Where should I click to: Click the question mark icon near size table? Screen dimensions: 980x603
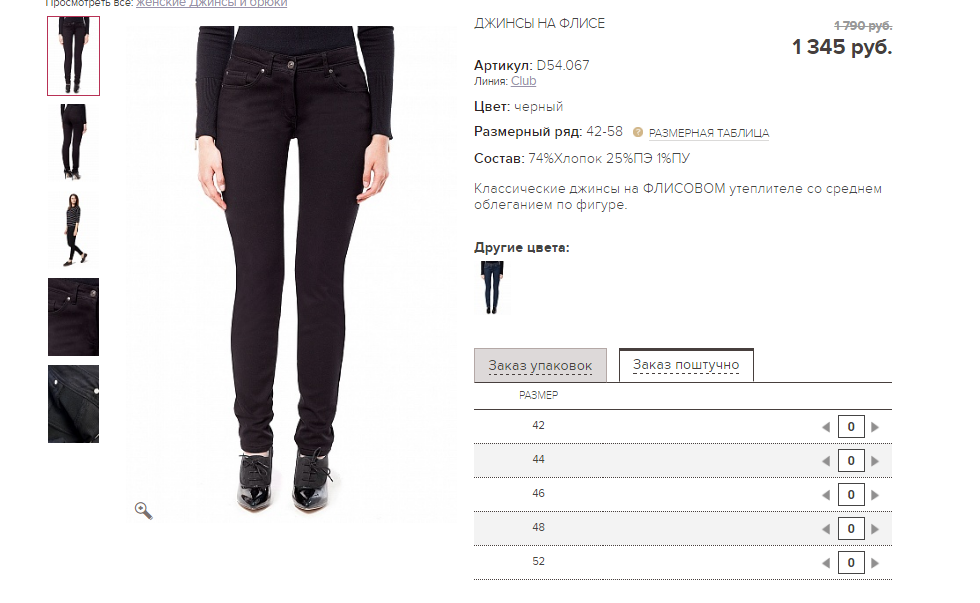coord(638,132)
